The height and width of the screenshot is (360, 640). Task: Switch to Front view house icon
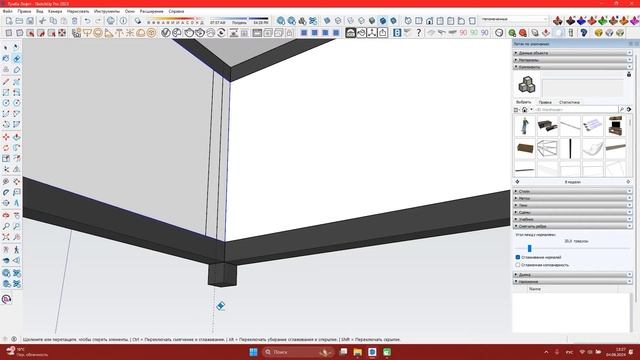[429, 21]
